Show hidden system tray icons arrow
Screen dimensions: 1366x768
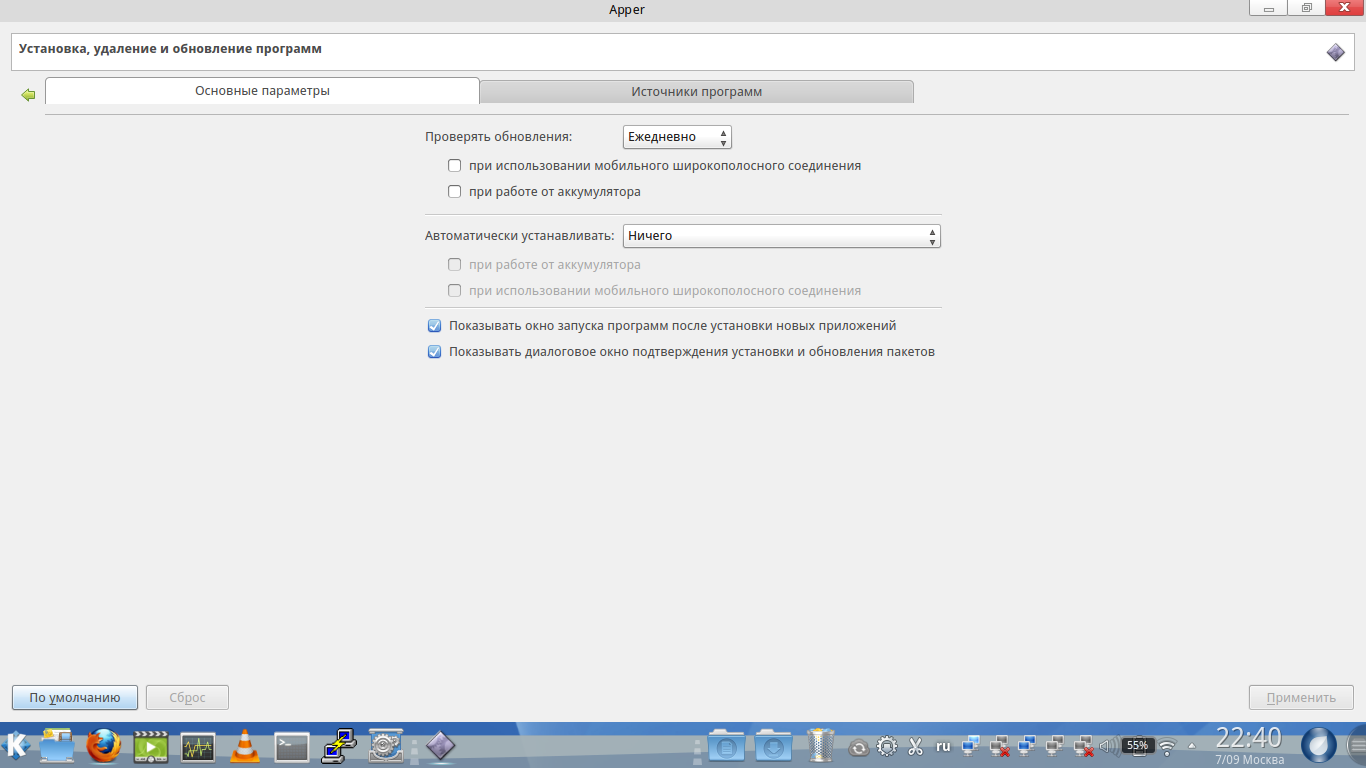(1191, 746)
